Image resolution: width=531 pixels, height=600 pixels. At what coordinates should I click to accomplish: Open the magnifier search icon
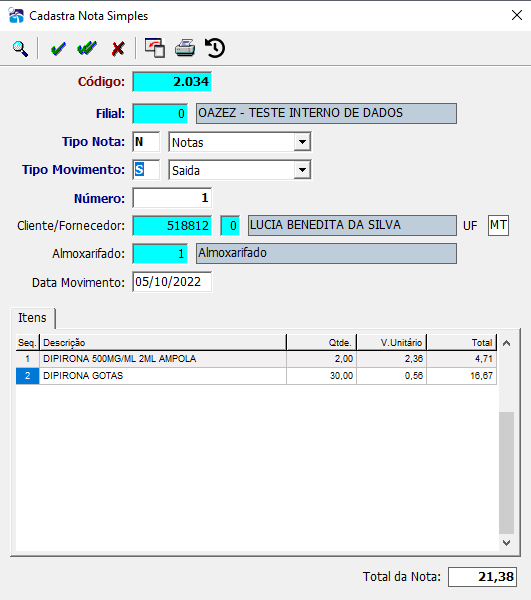click(20, 49)
